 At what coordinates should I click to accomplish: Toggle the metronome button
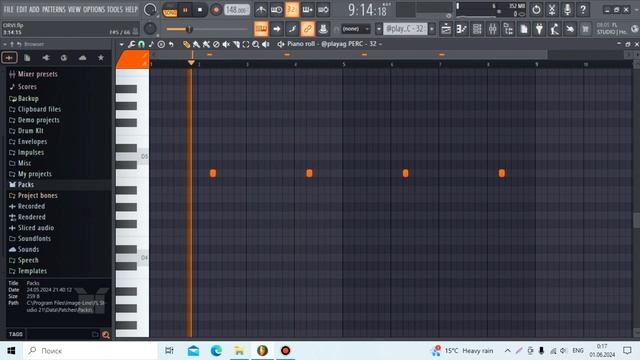[x=261, y=9]
